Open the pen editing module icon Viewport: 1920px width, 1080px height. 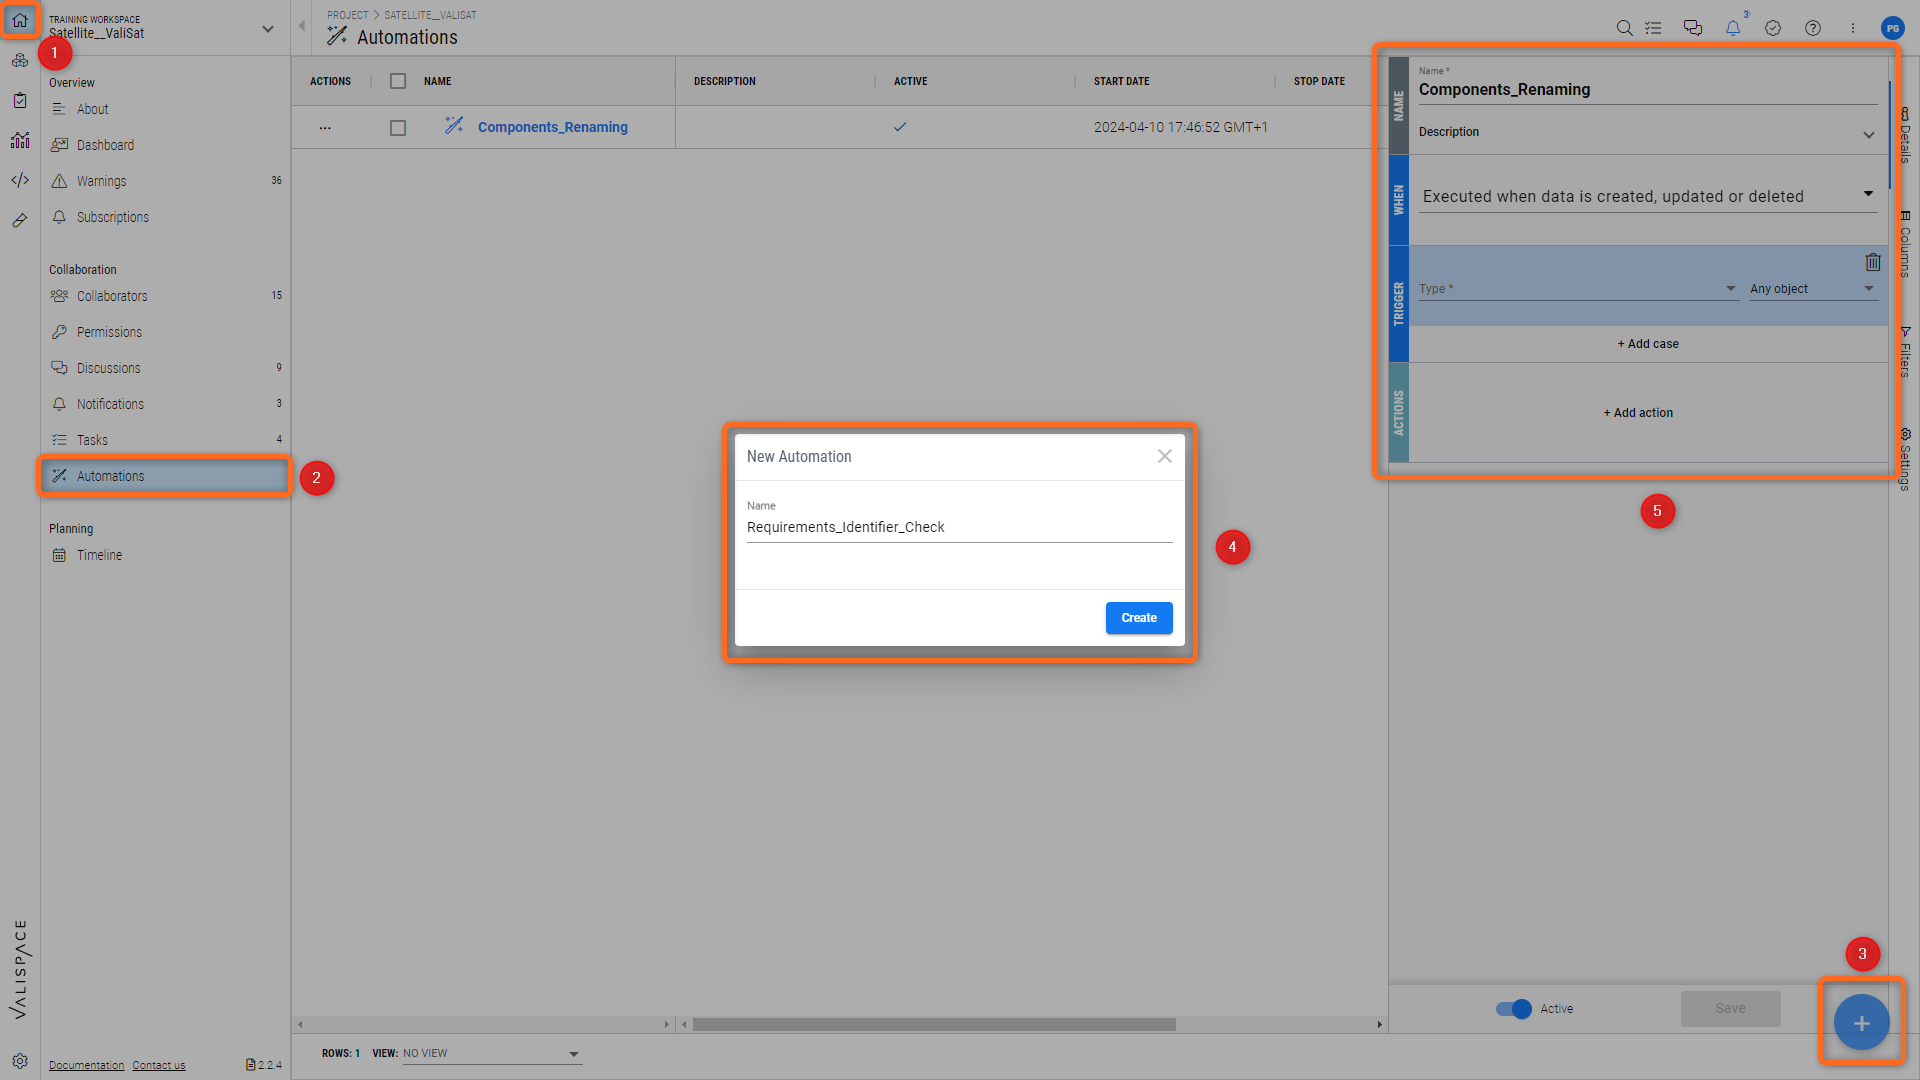pyautogui.click(x=20, y=220)
